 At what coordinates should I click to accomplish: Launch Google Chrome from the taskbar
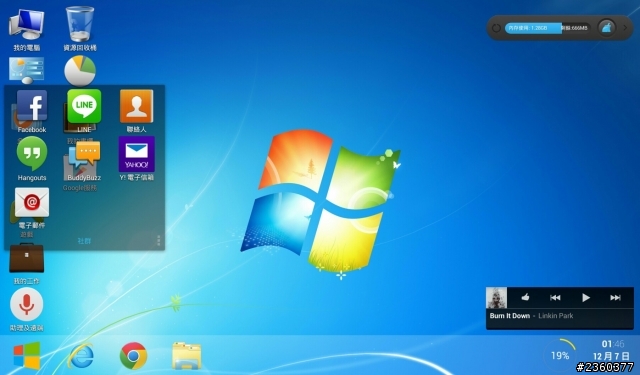[x=133, y=356]
